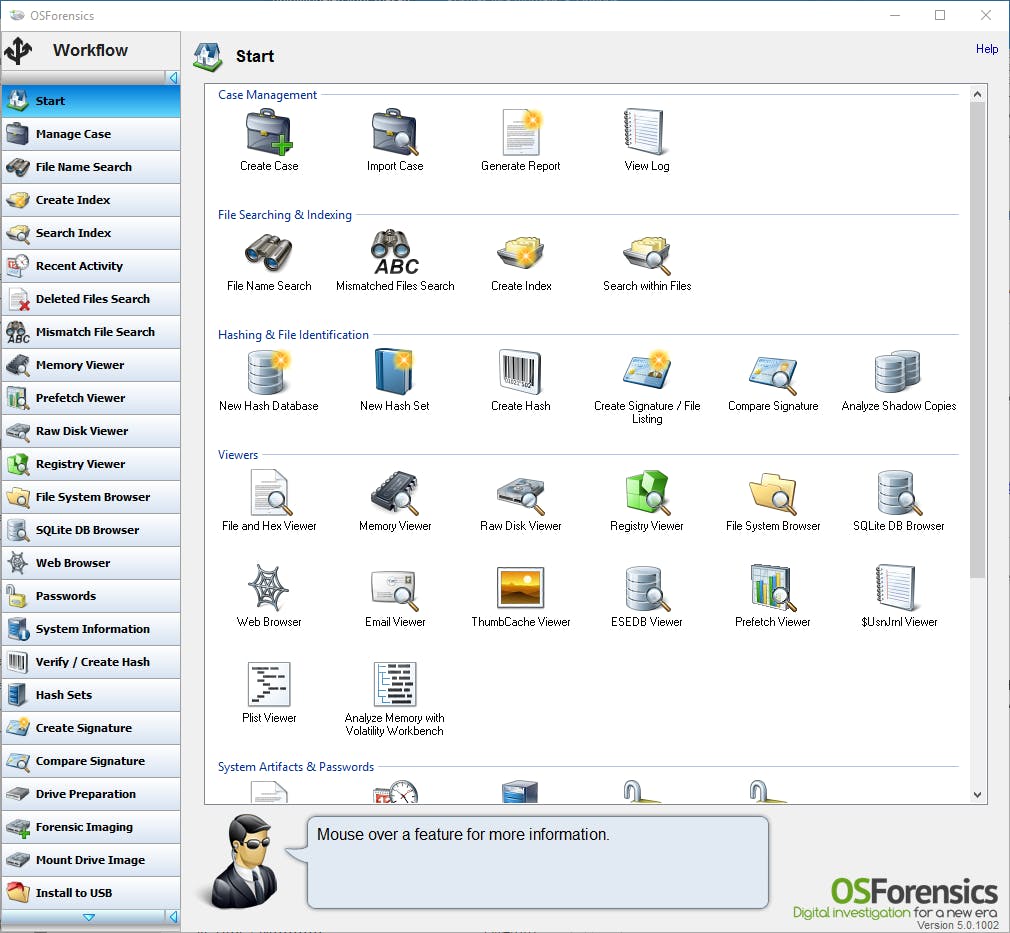Image resolution: width=1010 pixels, height=933 pixels.
Task: Click the main panel scrollbar down arrow
Action: [x=977, y=794]
